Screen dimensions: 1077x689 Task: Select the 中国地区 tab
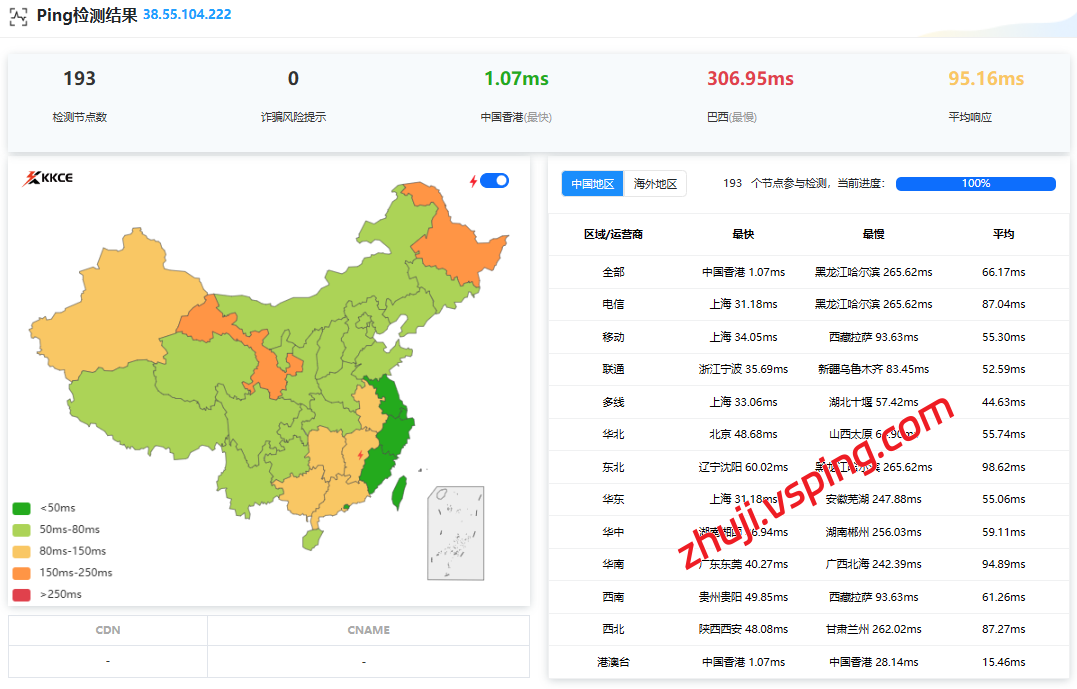(x=592, y=184)
